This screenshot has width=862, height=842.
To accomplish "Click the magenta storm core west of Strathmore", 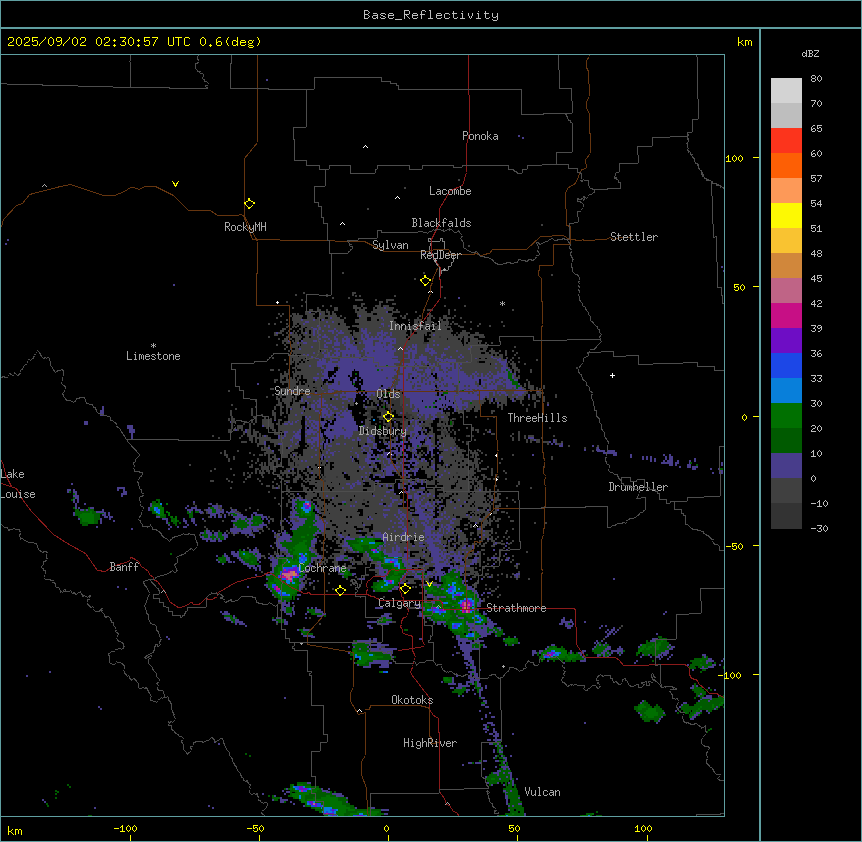I will click(x=467, y=606).
